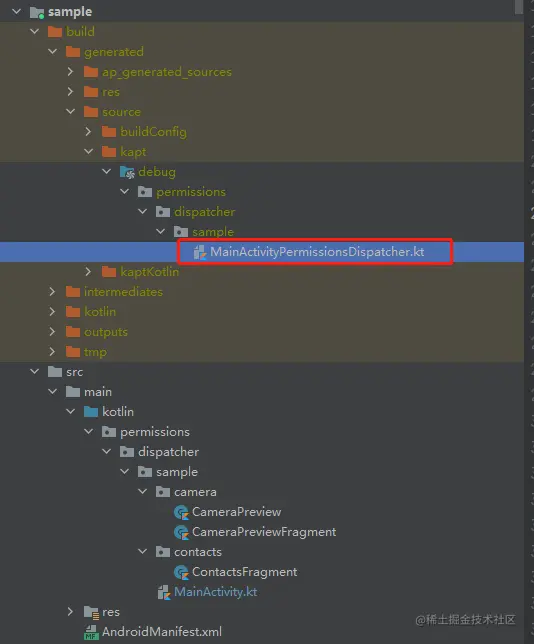Expand the ap_generated_sources folder

[x=71, y=71]
